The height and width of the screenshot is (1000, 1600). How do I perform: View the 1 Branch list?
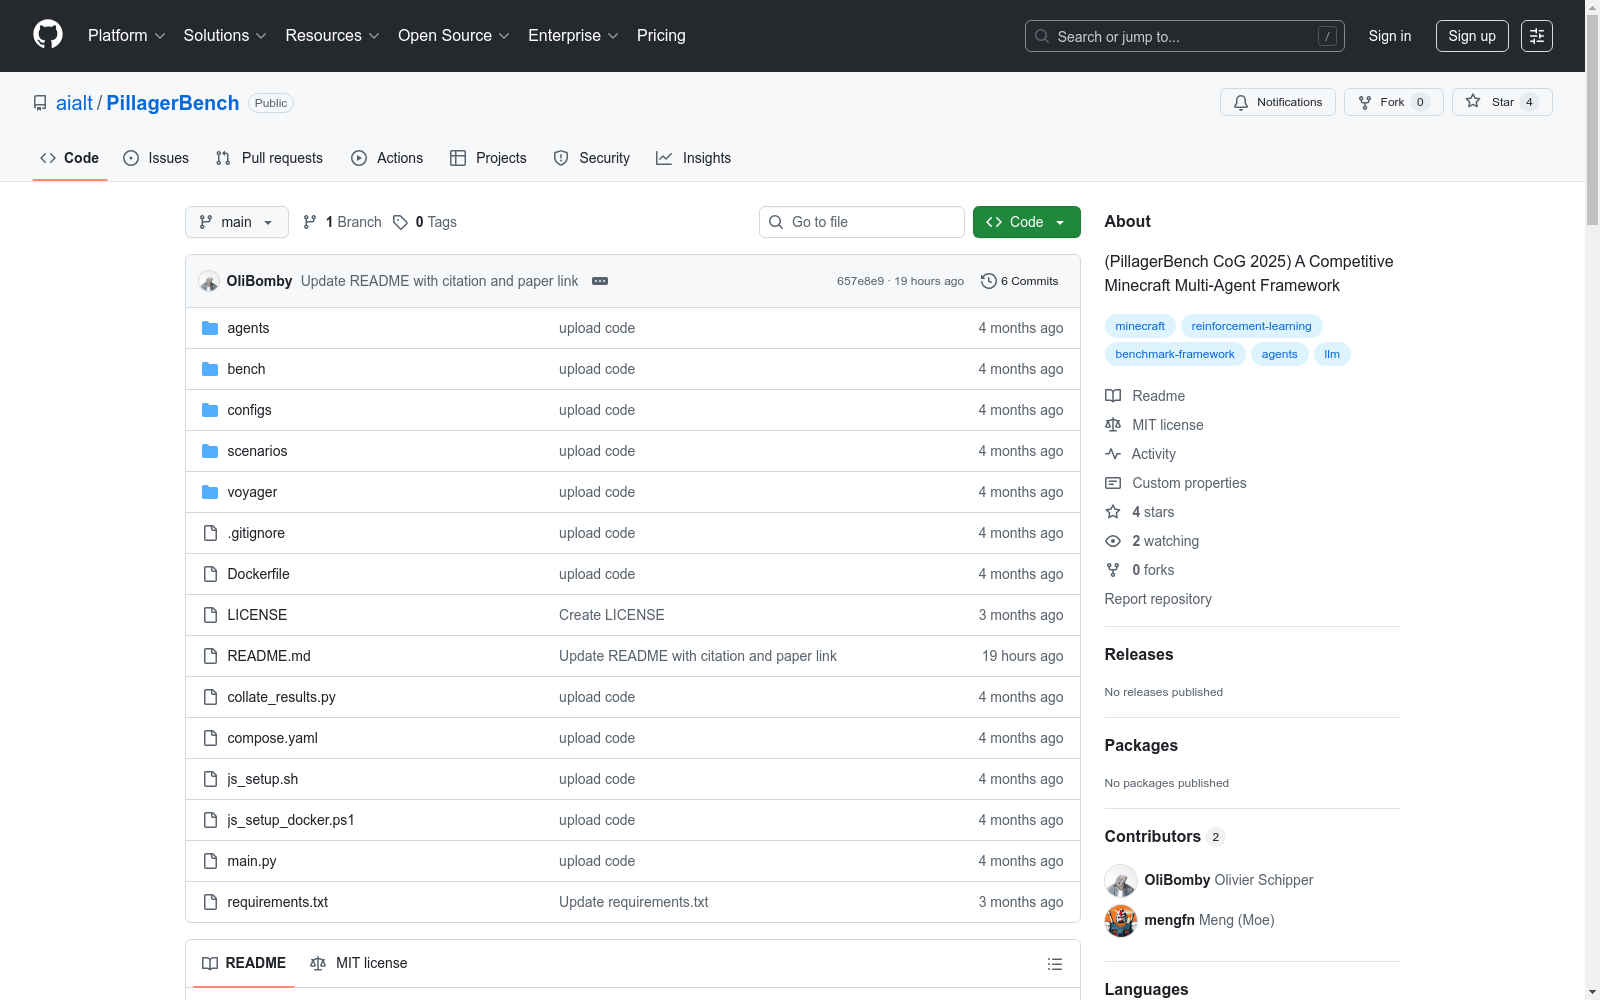[x=342, y=222]
